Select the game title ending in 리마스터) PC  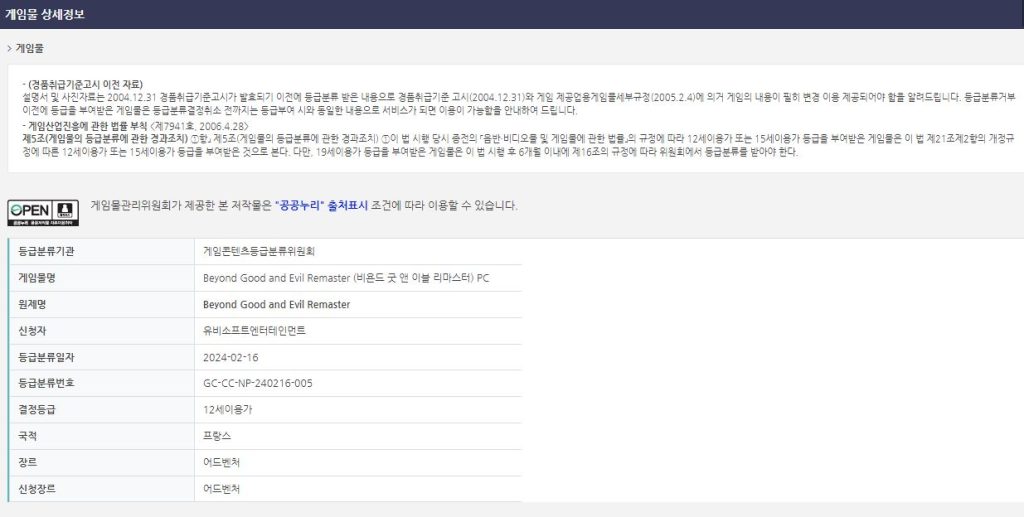[346, 278]
